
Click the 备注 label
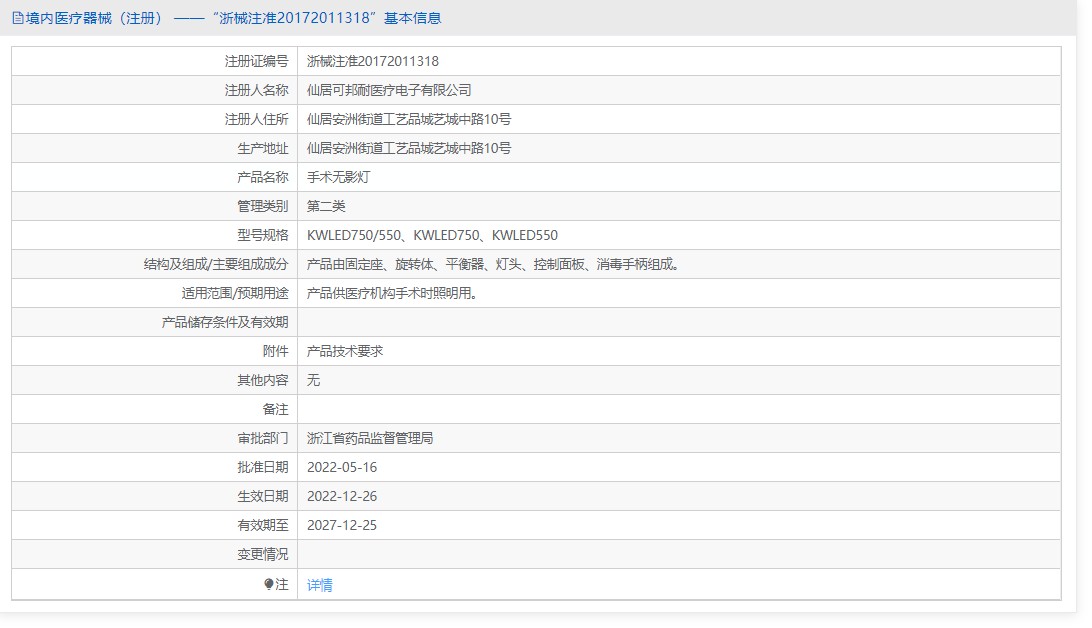point(275,409)
